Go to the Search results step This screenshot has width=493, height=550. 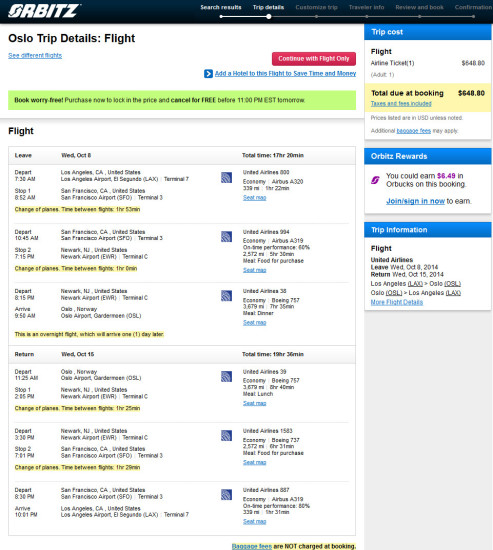point(221,7)
